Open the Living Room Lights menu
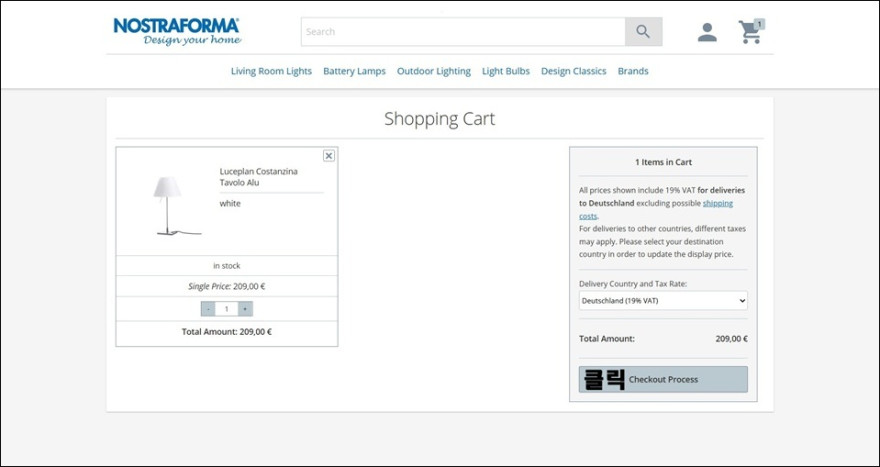This screenshot has width=880, height=467. [x=271, y=71]
